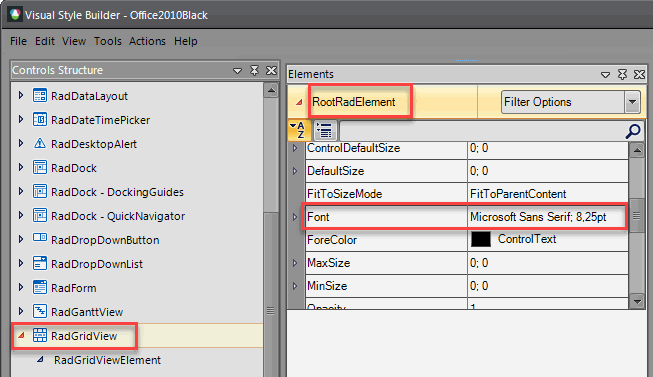Screen dimensions: 653x377
Task: Click the property search input field
Action: pyautogui.click(x=482, y=131)
